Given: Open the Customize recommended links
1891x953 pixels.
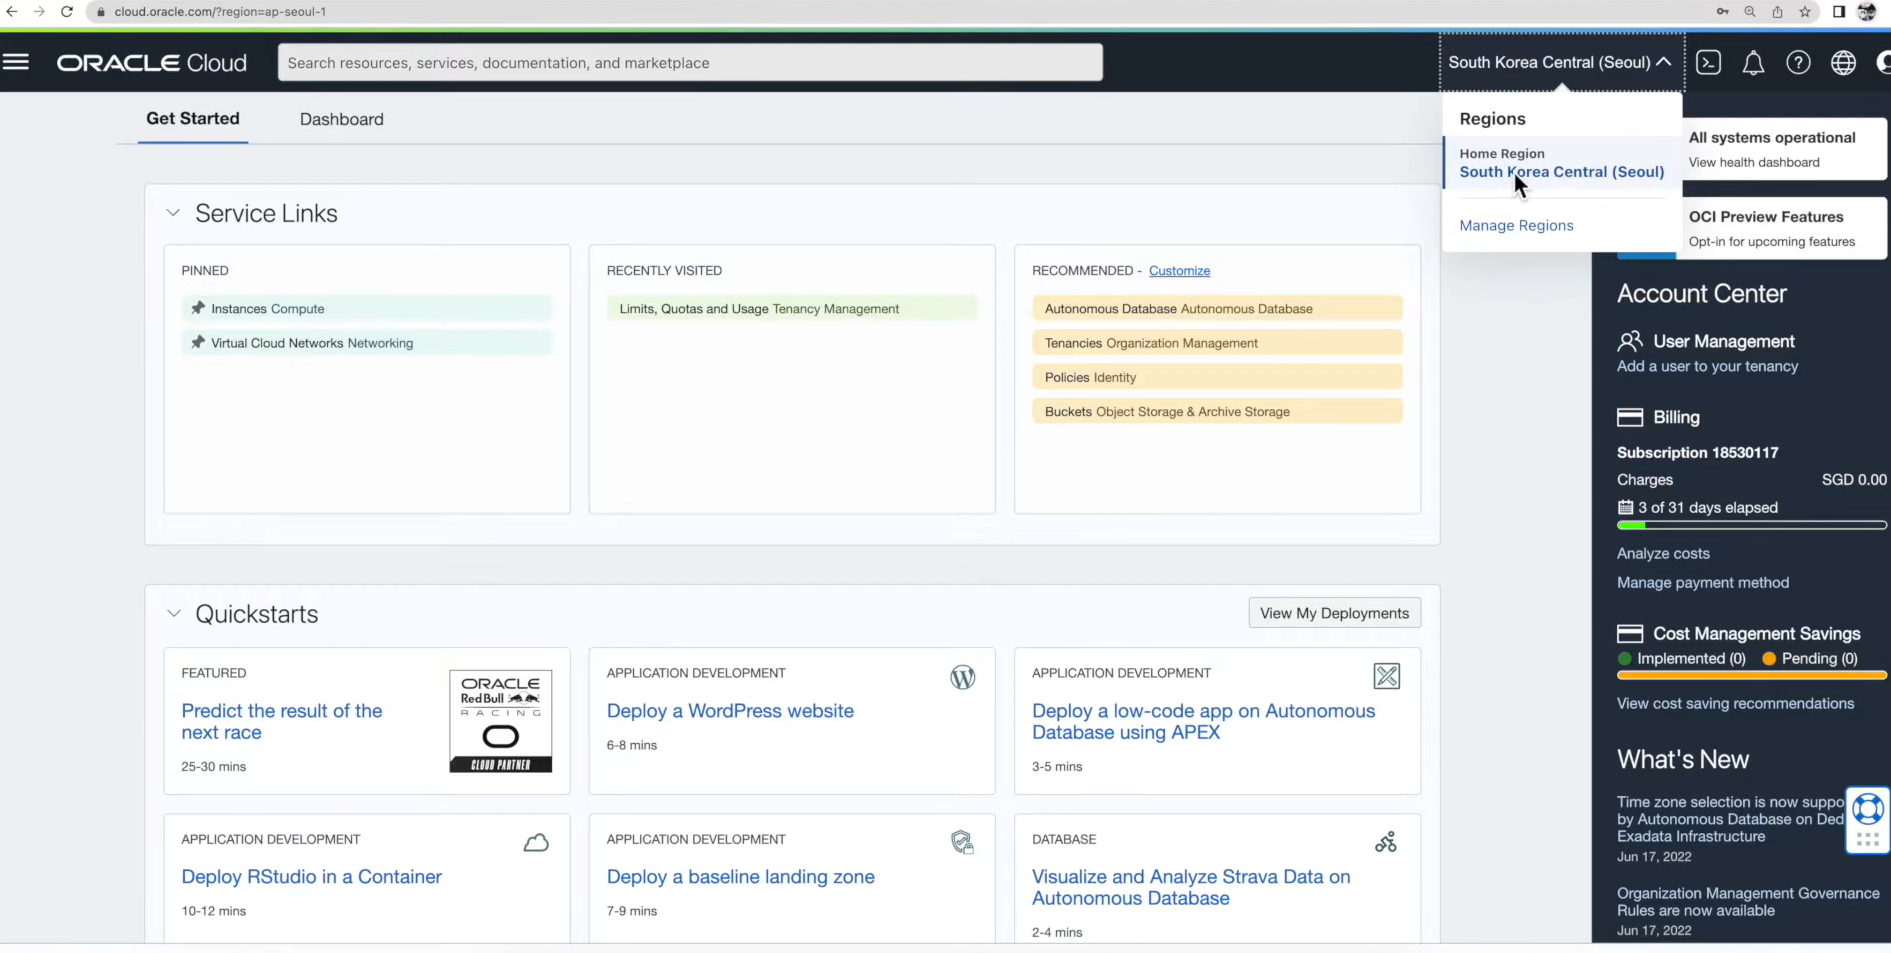Looking at the screenshot, I should click(1179, 271).
